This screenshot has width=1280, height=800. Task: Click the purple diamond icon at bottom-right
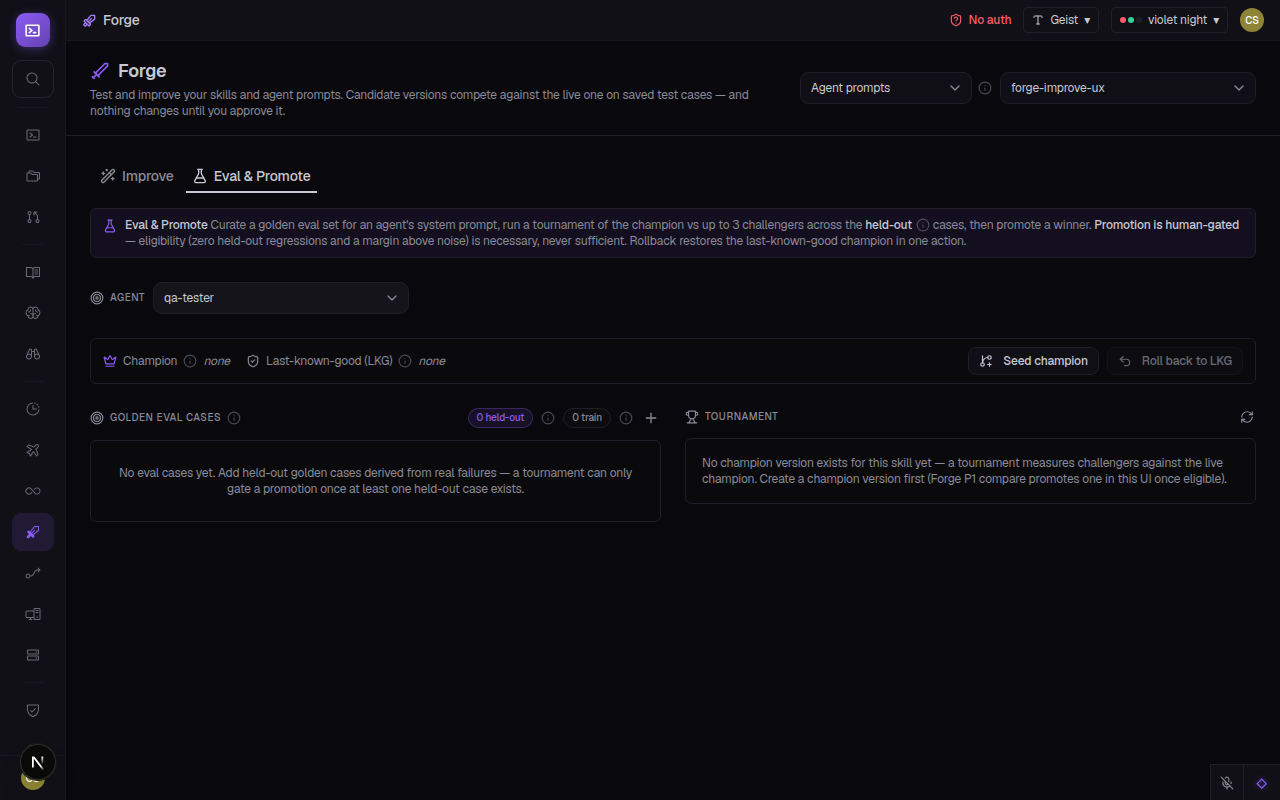[1262, 783]
